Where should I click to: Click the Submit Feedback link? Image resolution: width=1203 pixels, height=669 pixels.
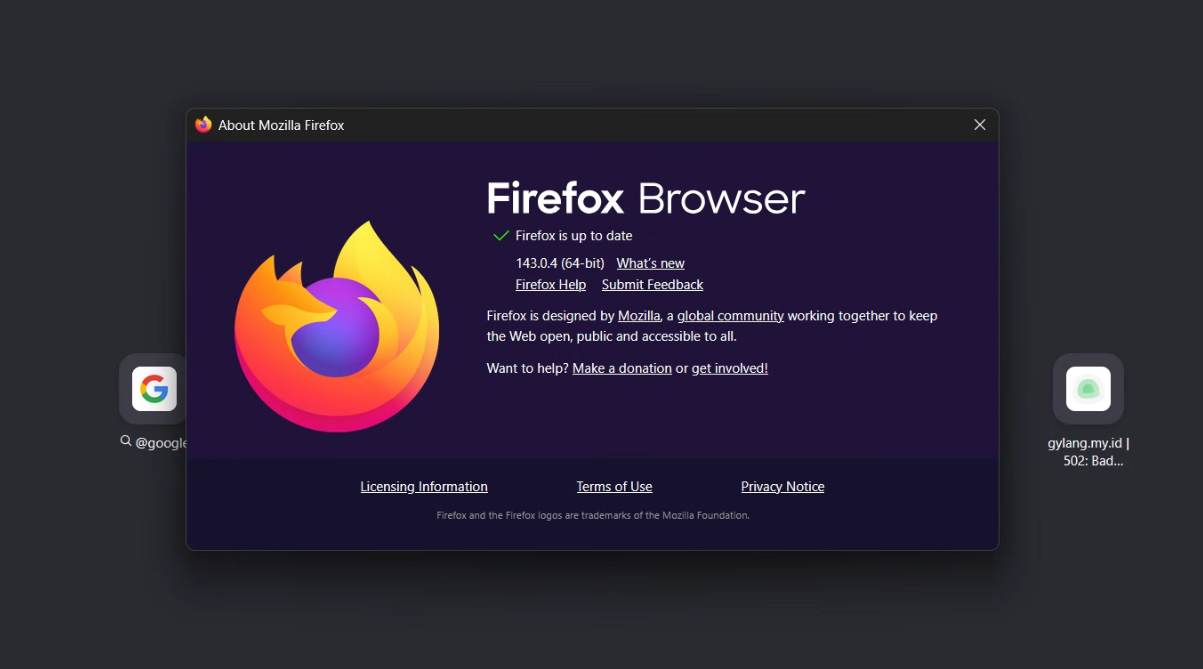pos(652,285)
